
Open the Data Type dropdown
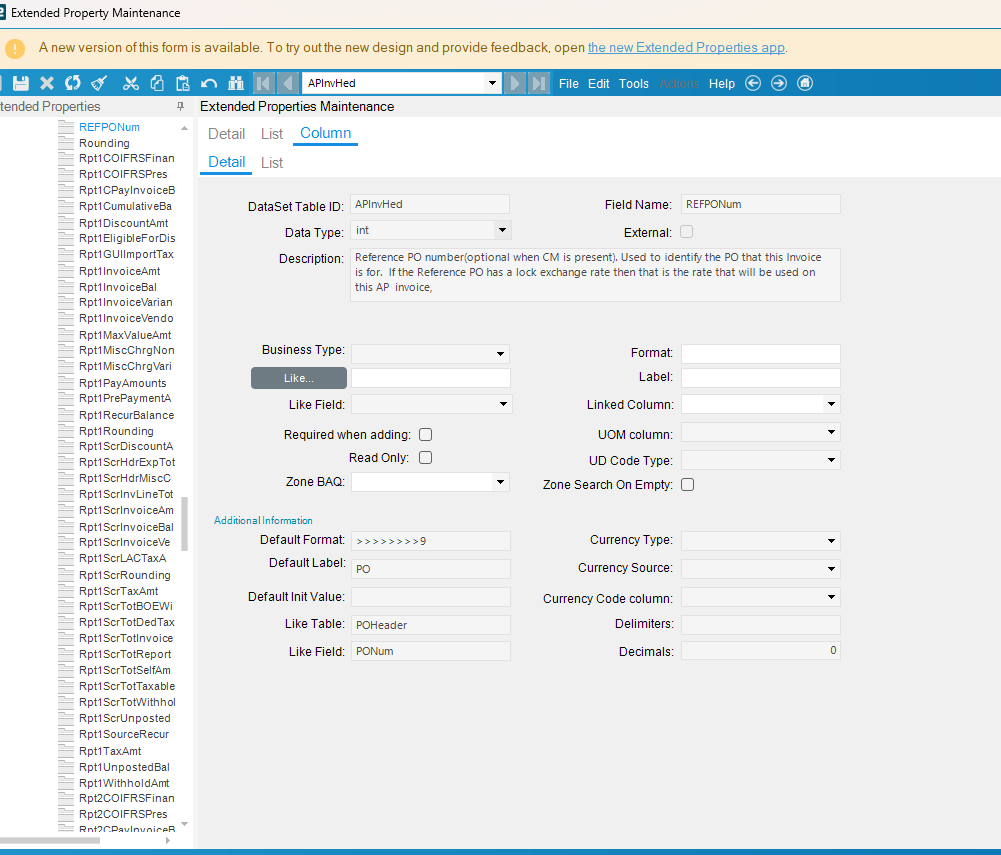coord(501,230)
